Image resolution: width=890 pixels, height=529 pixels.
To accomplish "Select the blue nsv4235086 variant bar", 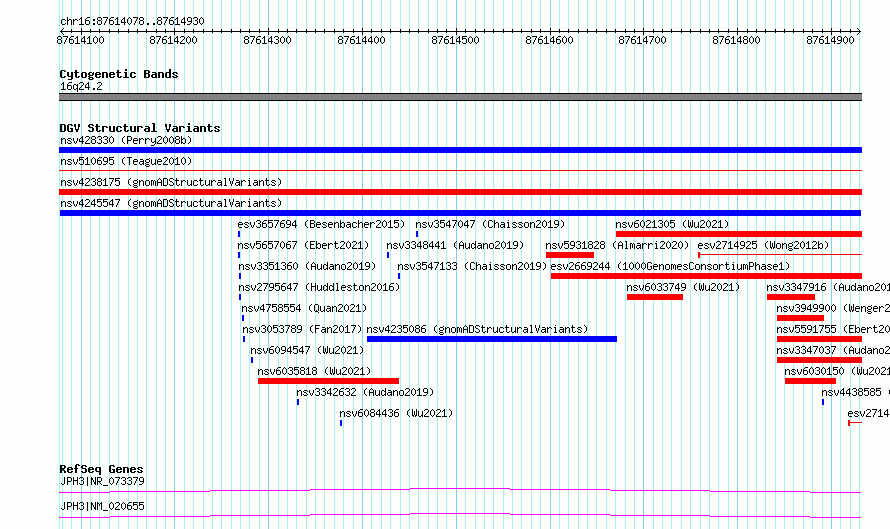I will 492,339.
